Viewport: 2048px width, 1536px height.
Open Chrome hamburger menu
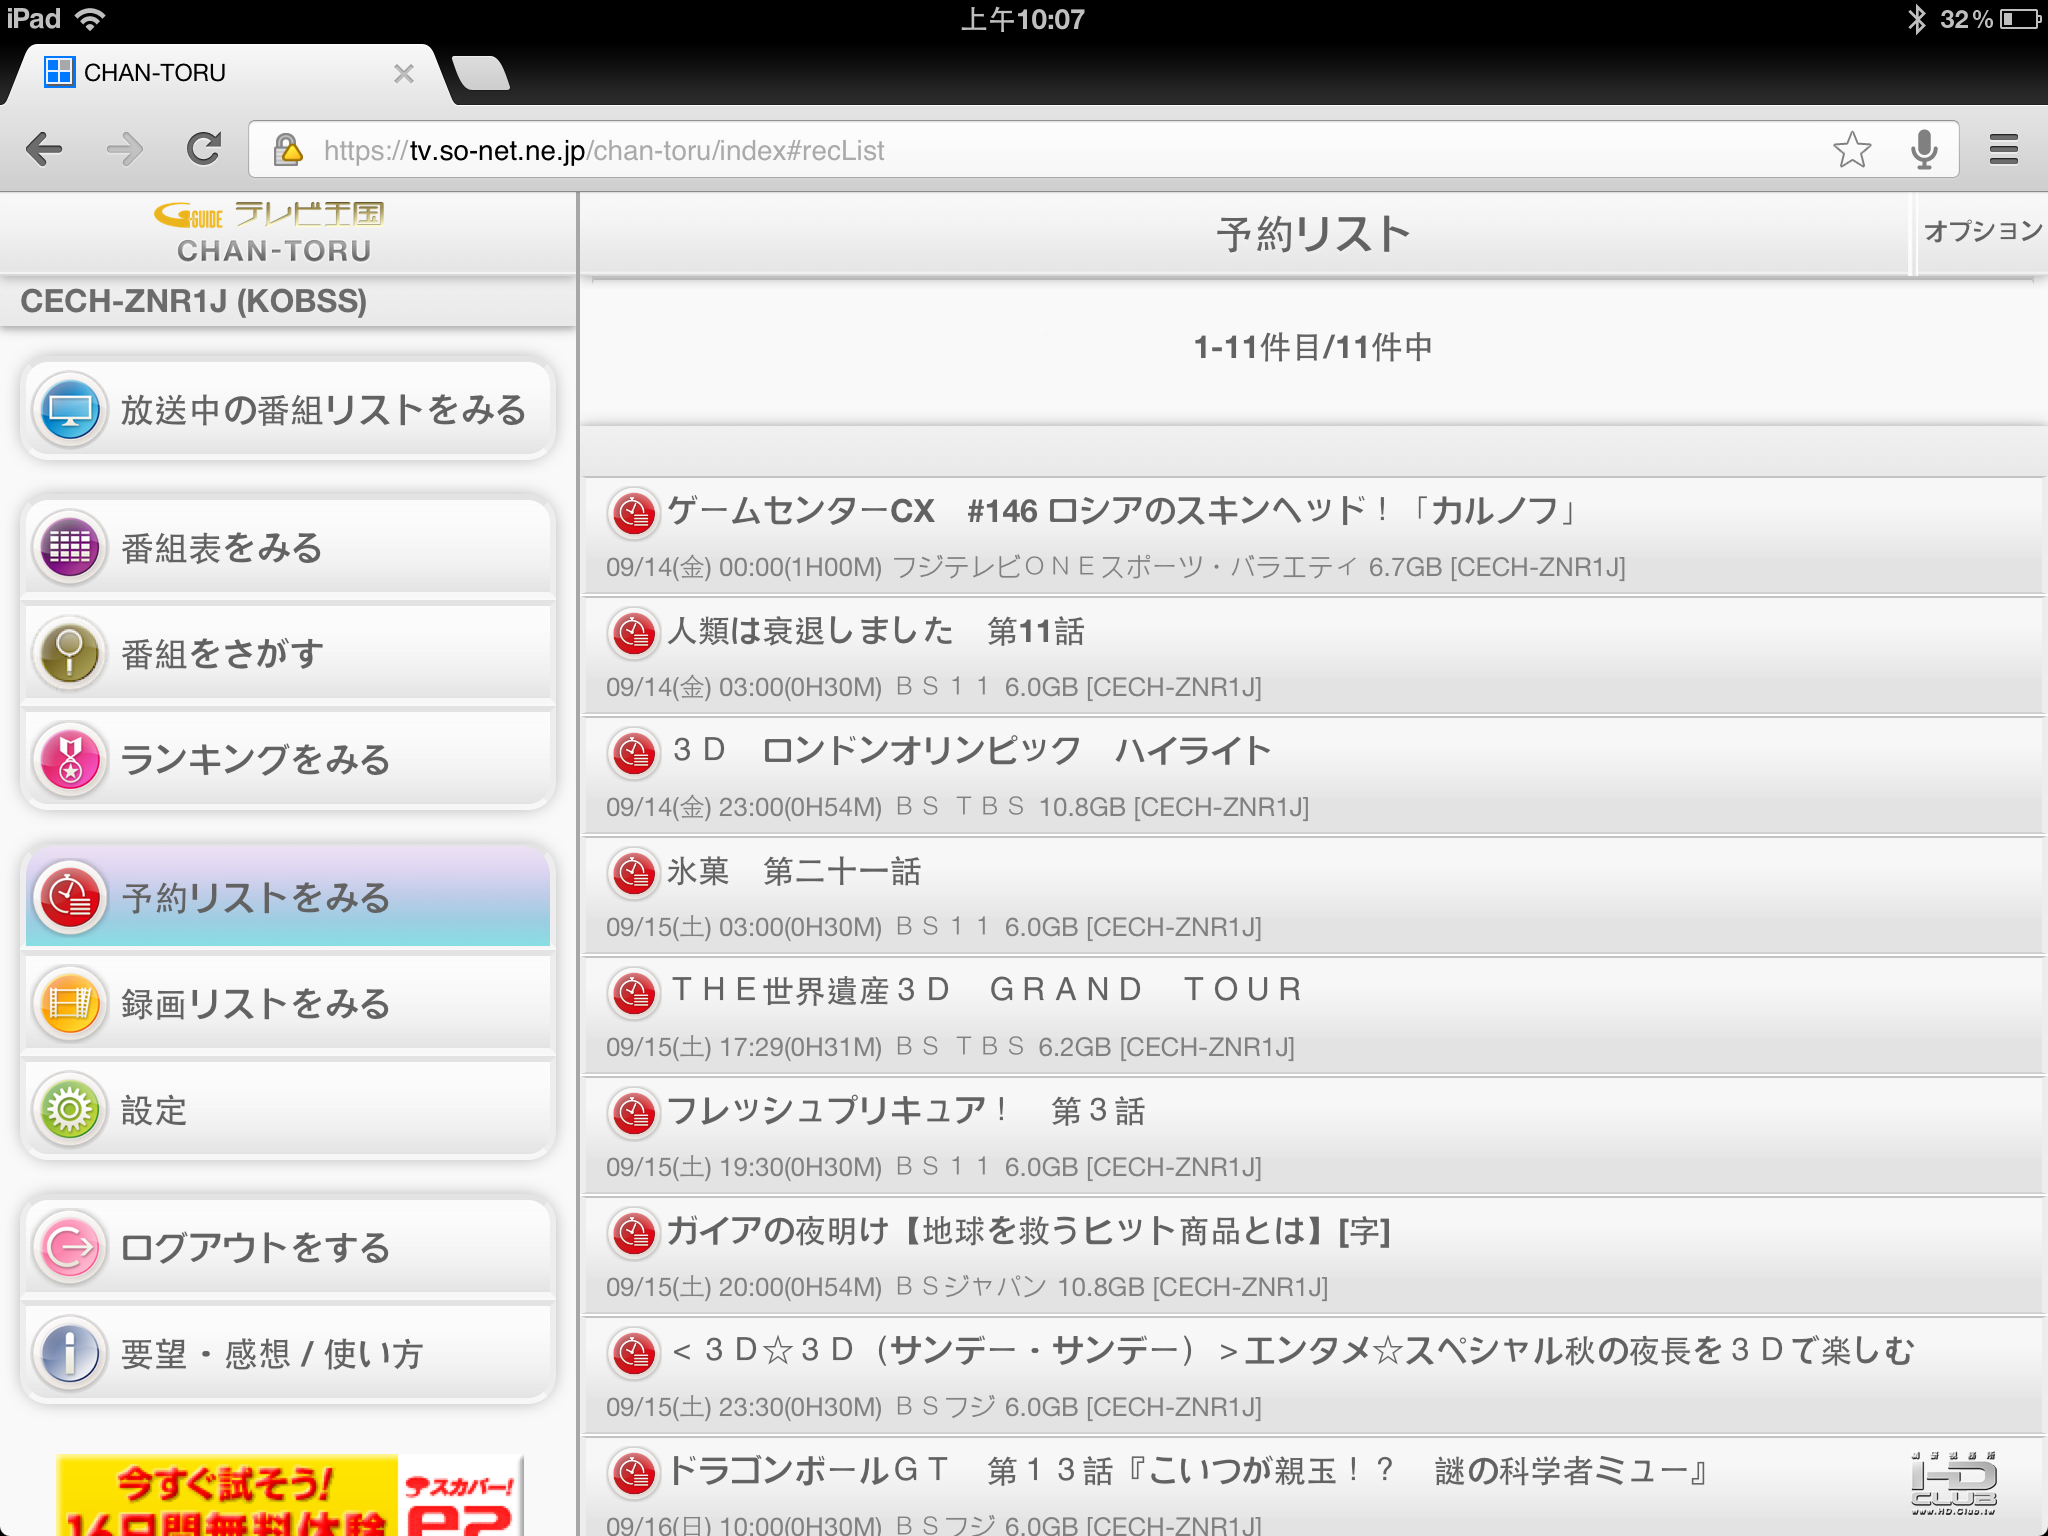click(2003, 150)
